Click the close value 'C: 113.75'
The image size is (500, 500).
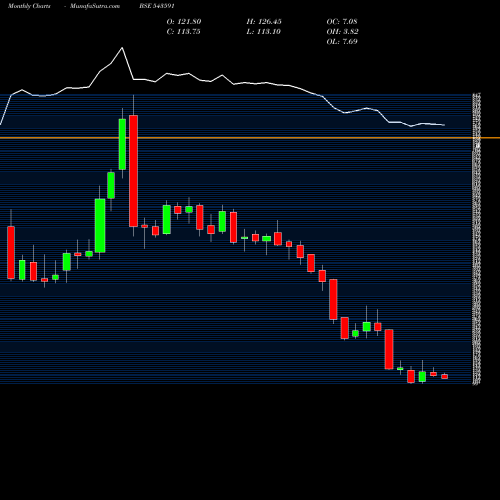(184, 32)
